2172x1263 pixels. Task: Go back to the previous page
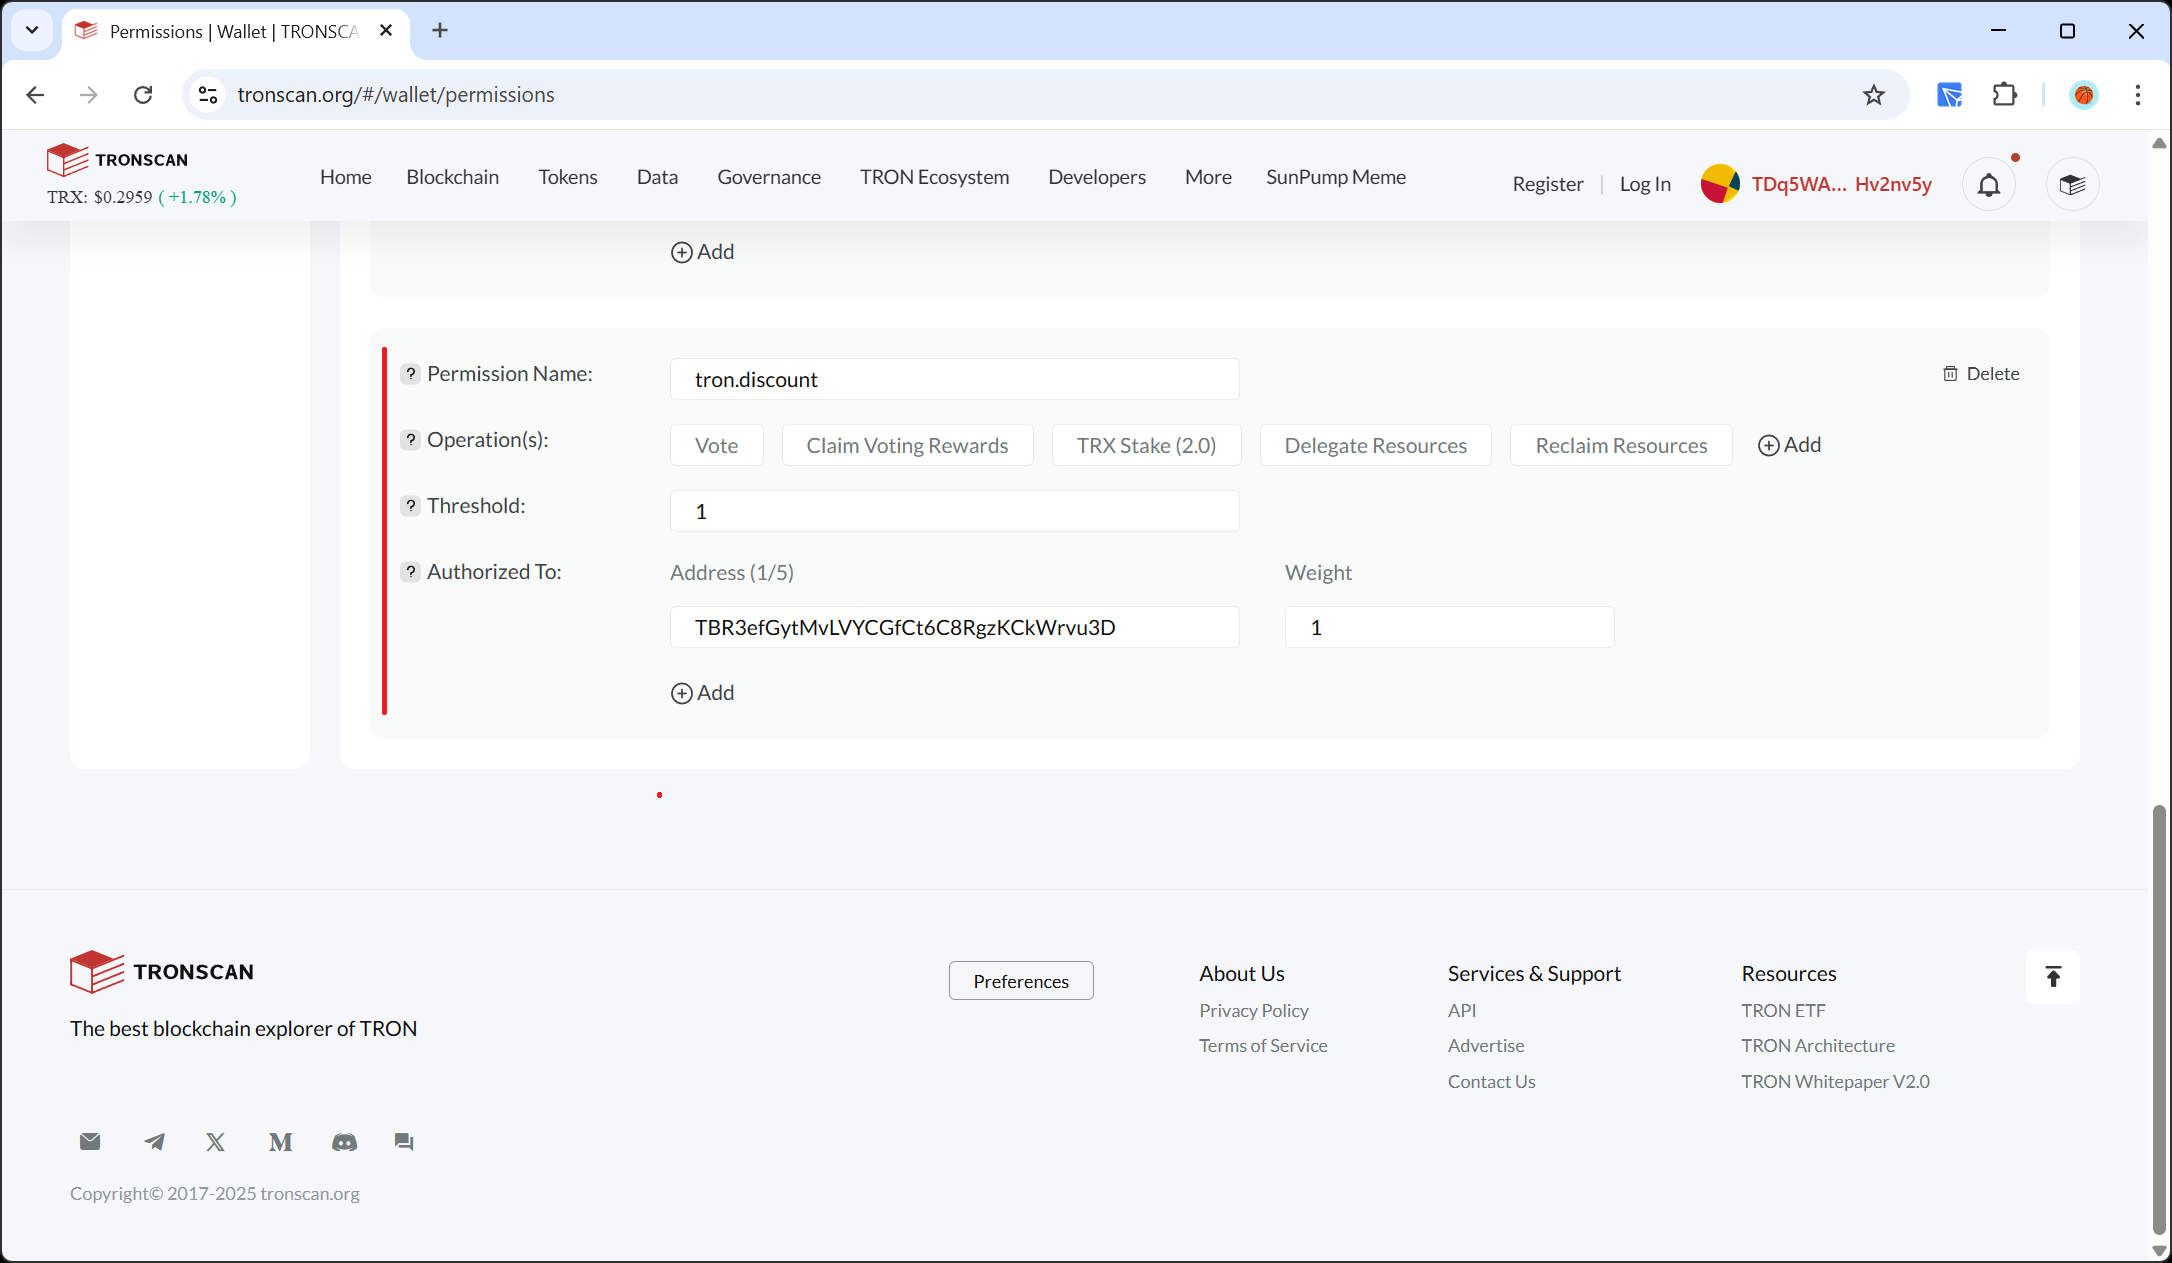click(35, 95)
